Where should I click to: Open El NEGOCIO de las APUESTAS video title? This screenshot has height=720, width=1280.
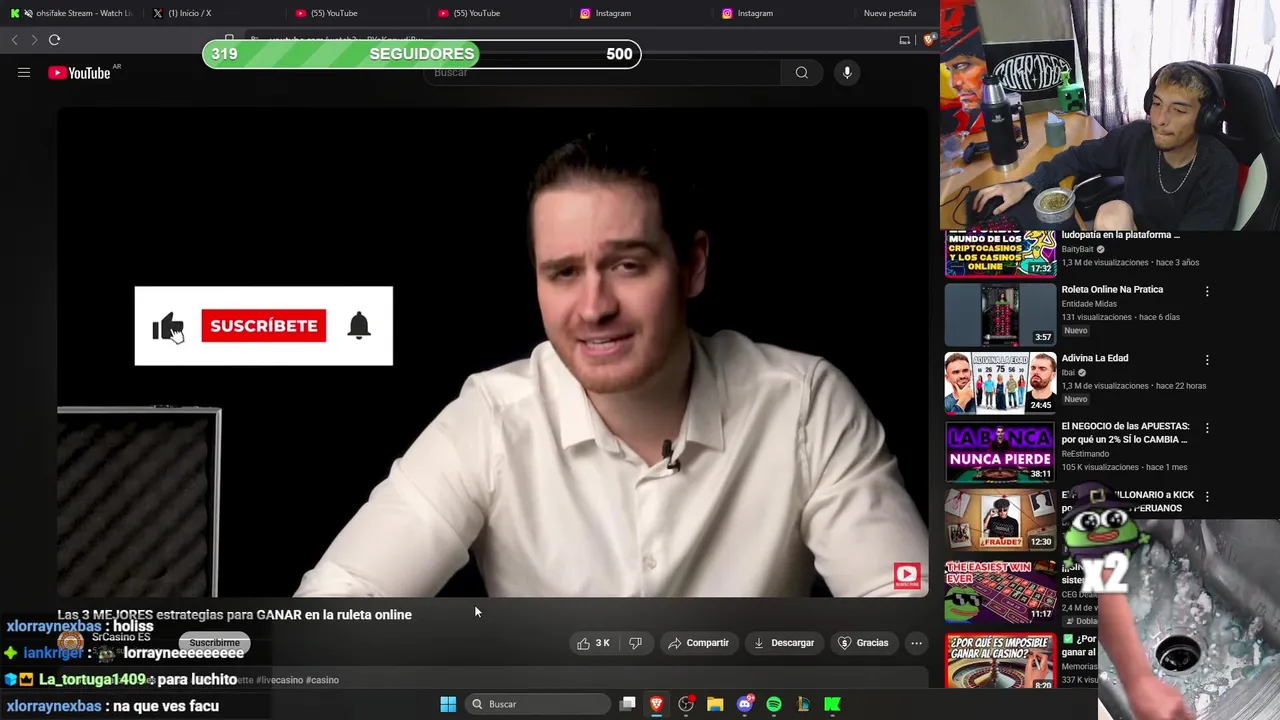1125,433
